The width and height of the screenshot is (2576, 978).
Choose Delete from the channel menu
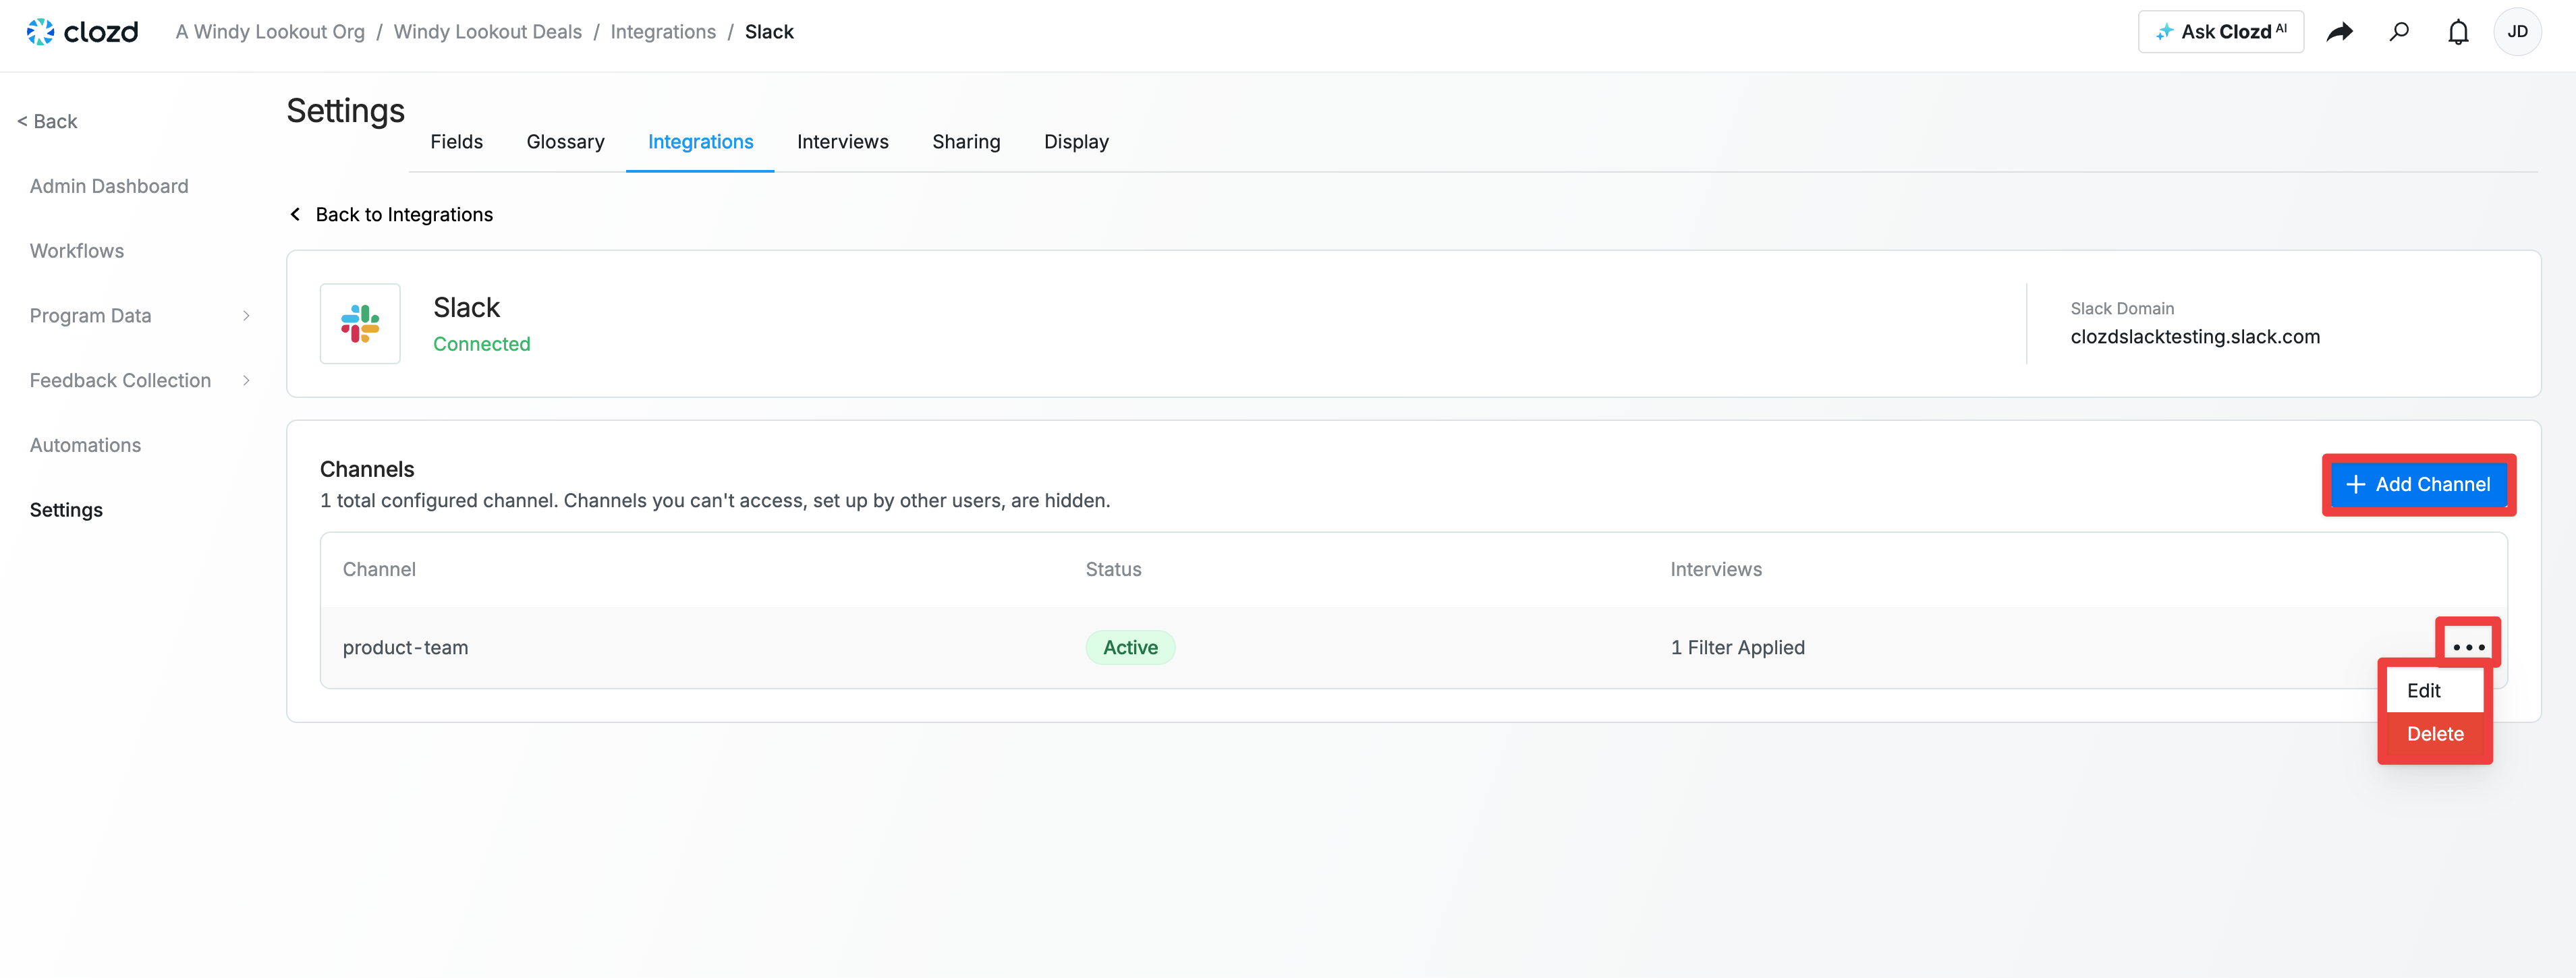pos(2435,734)
